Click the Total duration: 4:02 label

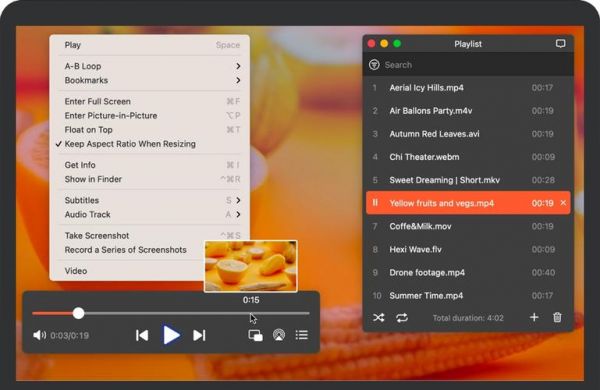[x=468, y=318]
